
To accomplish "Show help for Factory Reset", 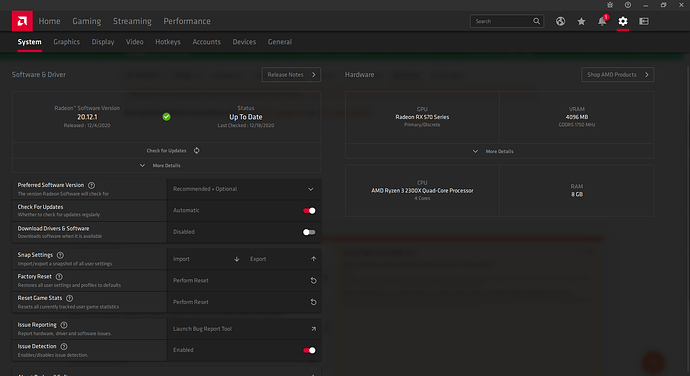I will [x=59, y=277].
